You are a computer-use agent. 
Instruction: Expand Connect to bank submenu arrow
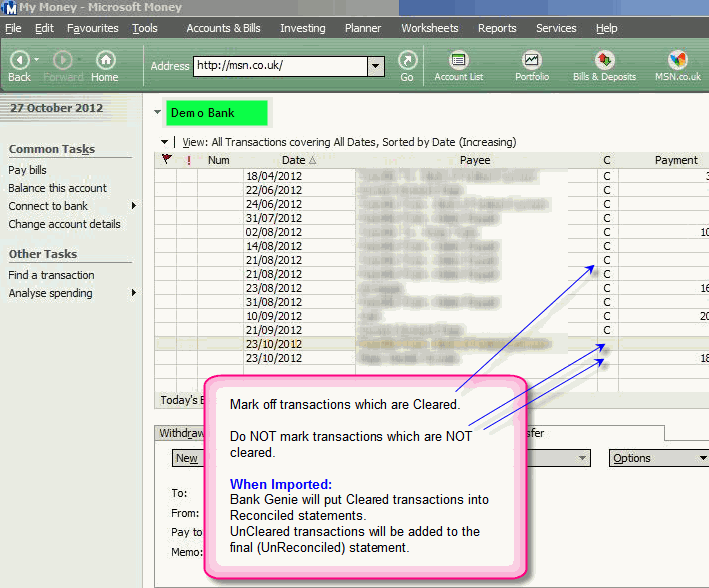pos(133,206)
